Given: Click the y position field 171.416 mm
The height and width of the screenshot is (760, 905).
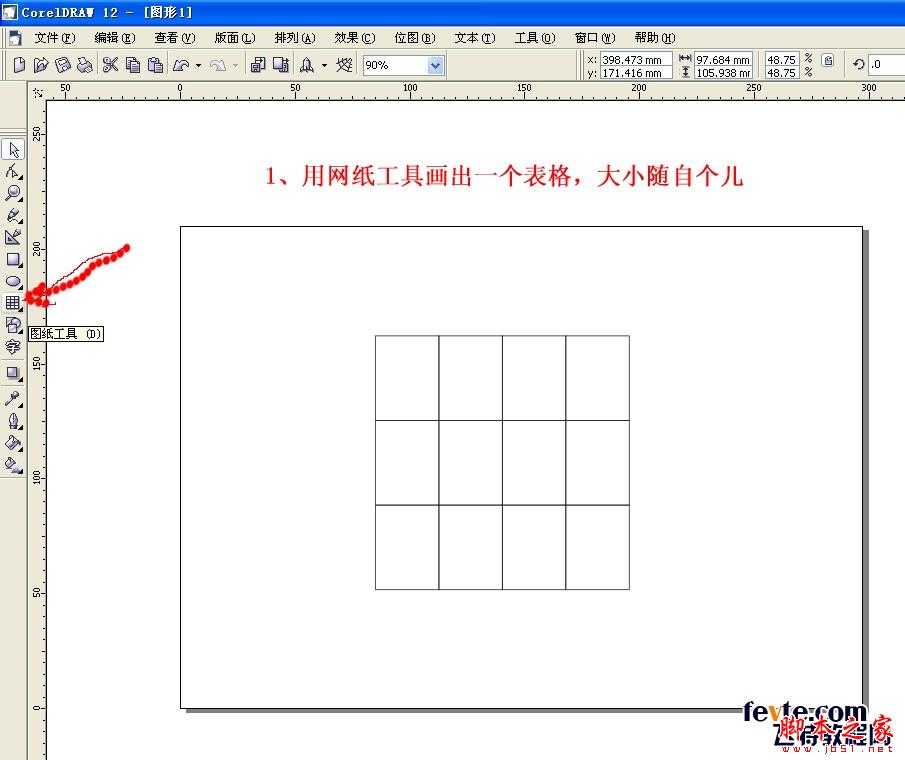Looking at the screenshot, I should (636, 73).
